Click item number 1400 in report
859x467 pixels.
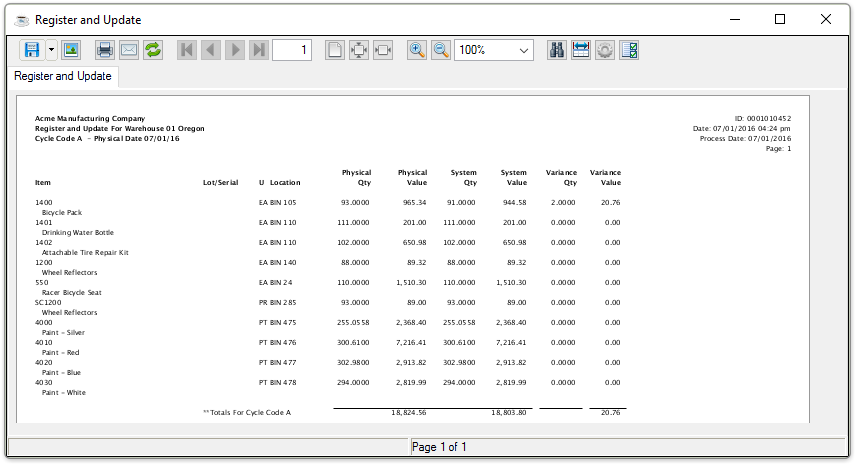(x=44, y=202)
